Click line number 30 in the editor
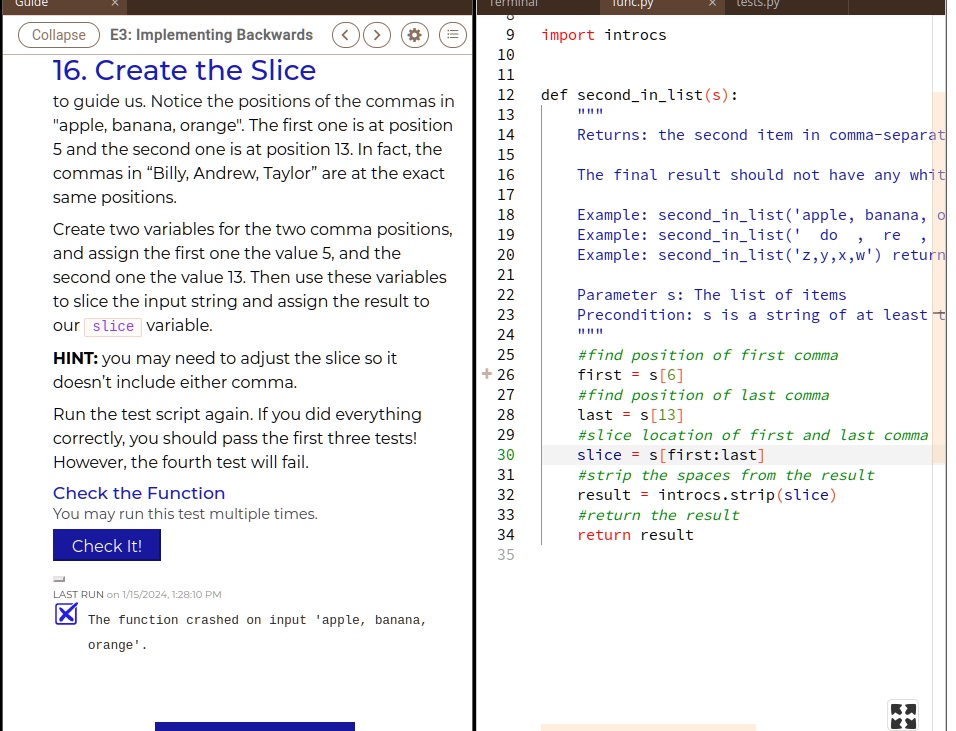Image resolution: width=956 pixels, height=731 pixels. pyautogui.click(x=506, y=454)
